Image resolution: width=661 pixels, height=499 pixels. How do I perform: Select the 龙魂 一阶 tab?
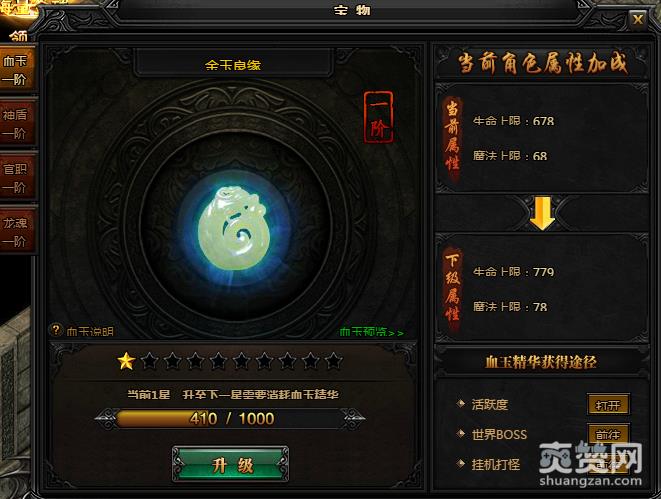pos(16,232)
